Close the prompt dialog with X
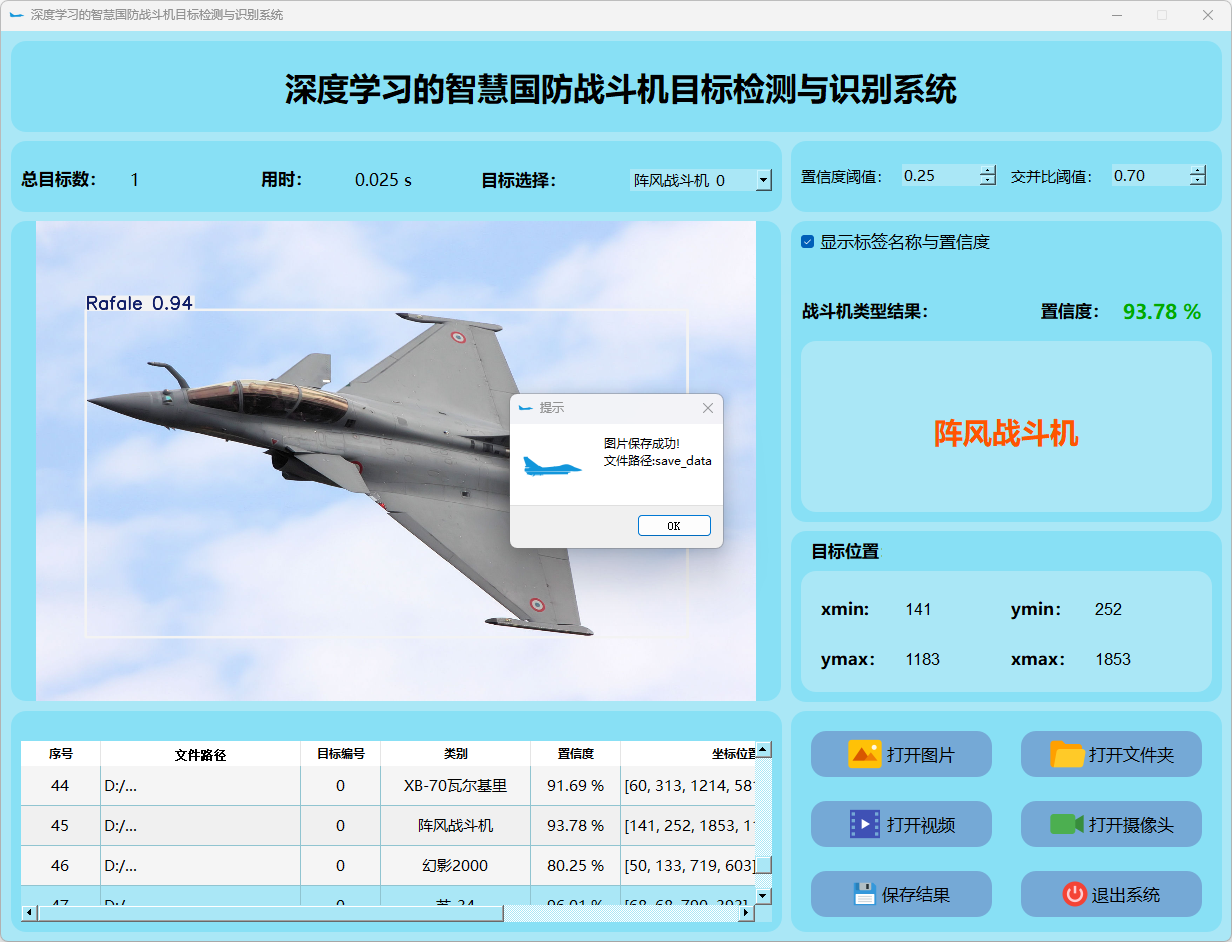 pyautogui.click(x=708, y=408)
